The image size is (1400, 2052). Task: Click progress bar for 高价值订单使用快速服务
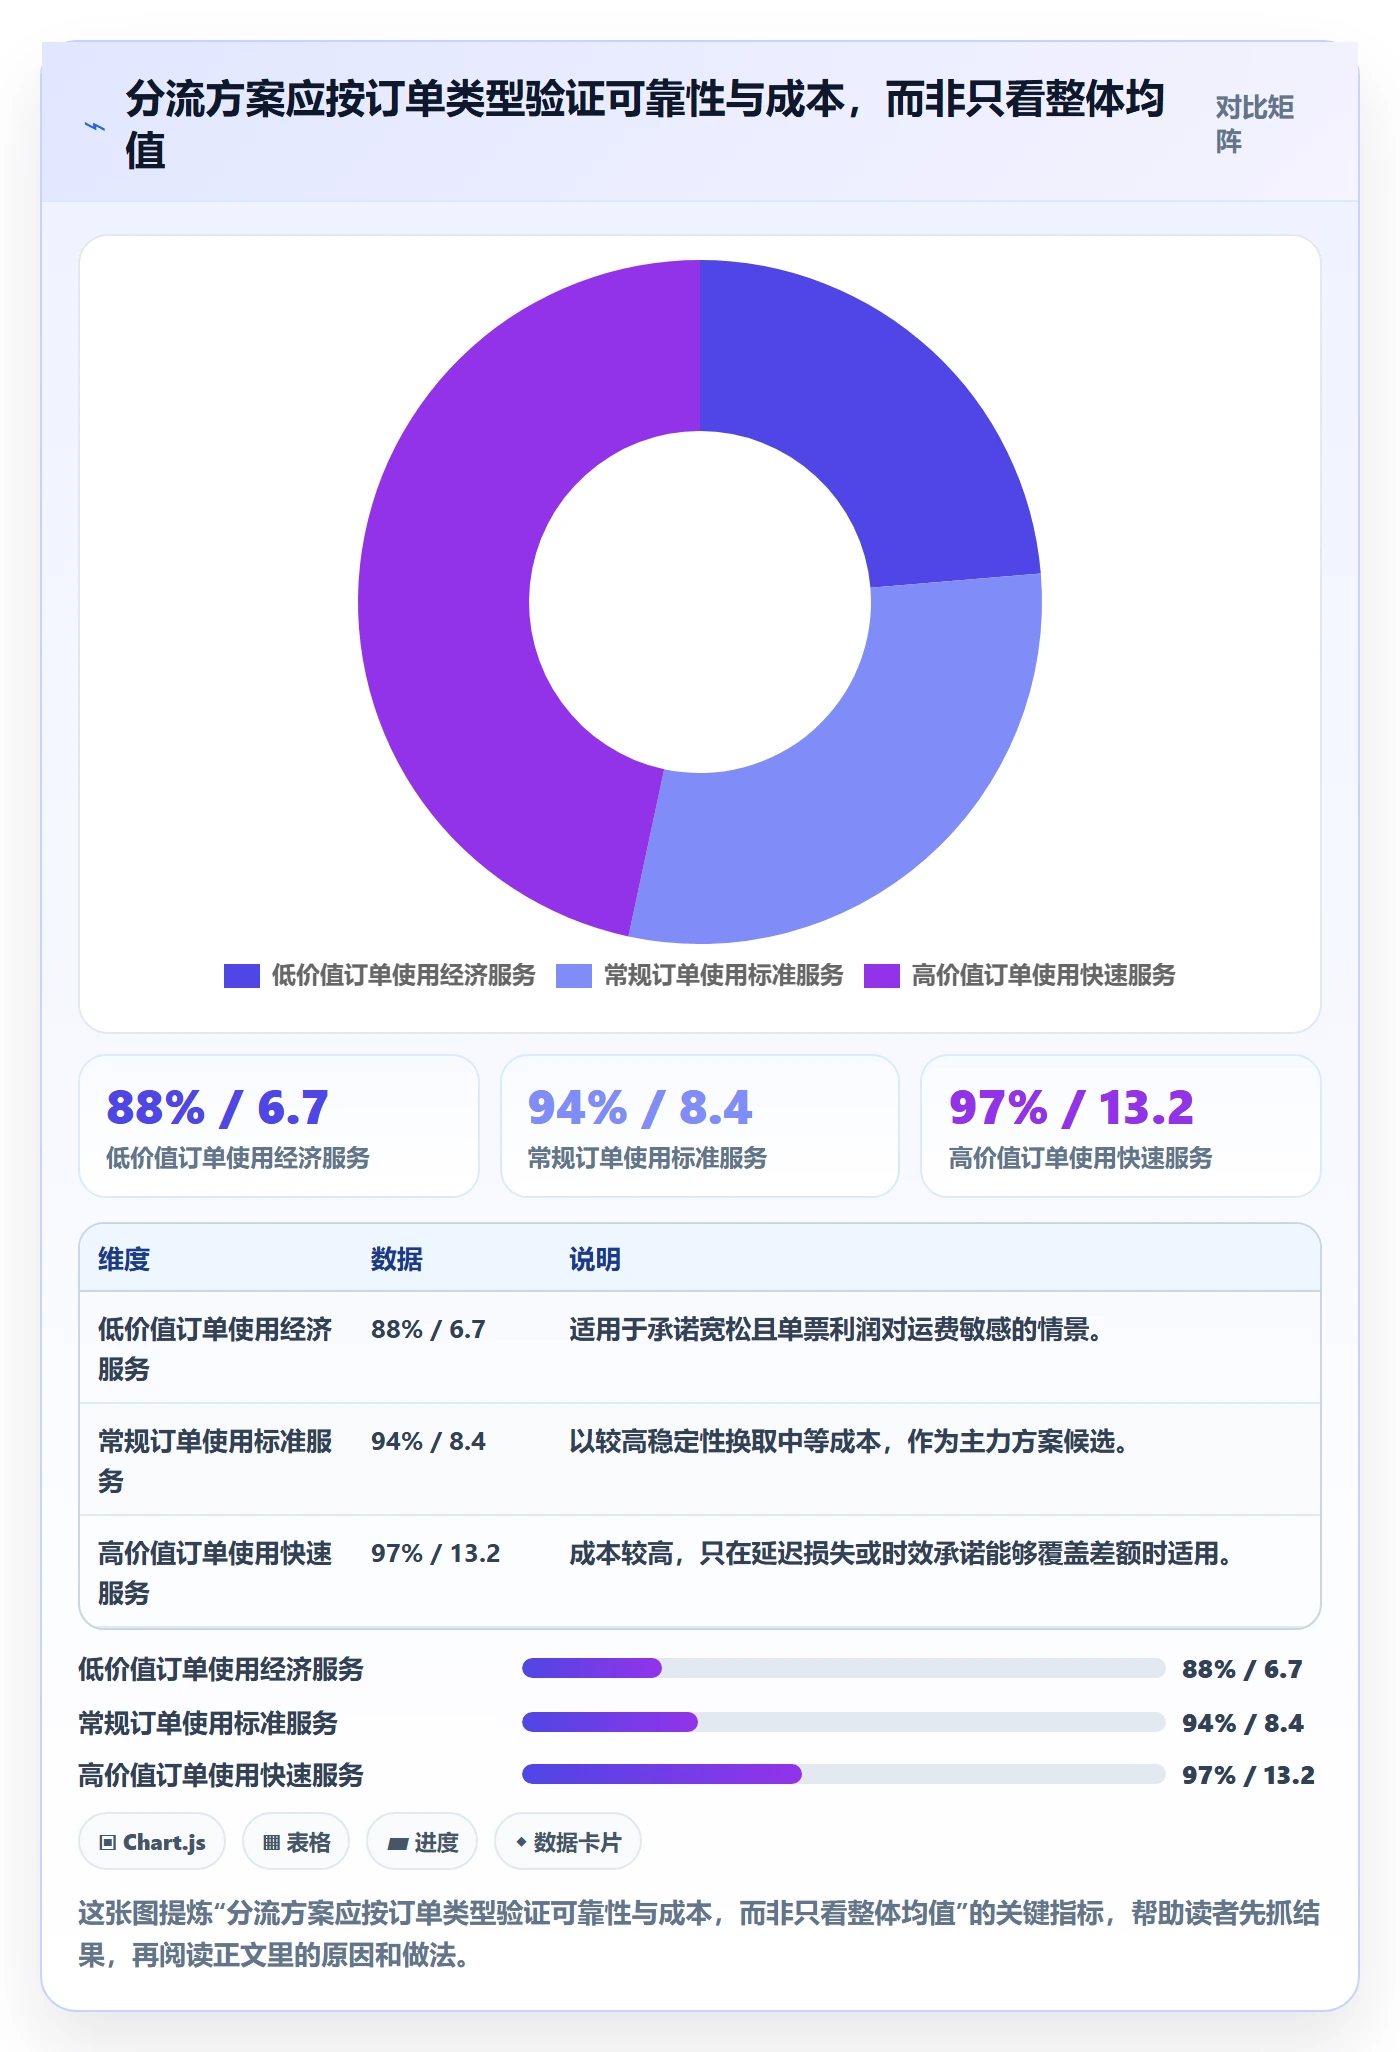coord(844,1774)
